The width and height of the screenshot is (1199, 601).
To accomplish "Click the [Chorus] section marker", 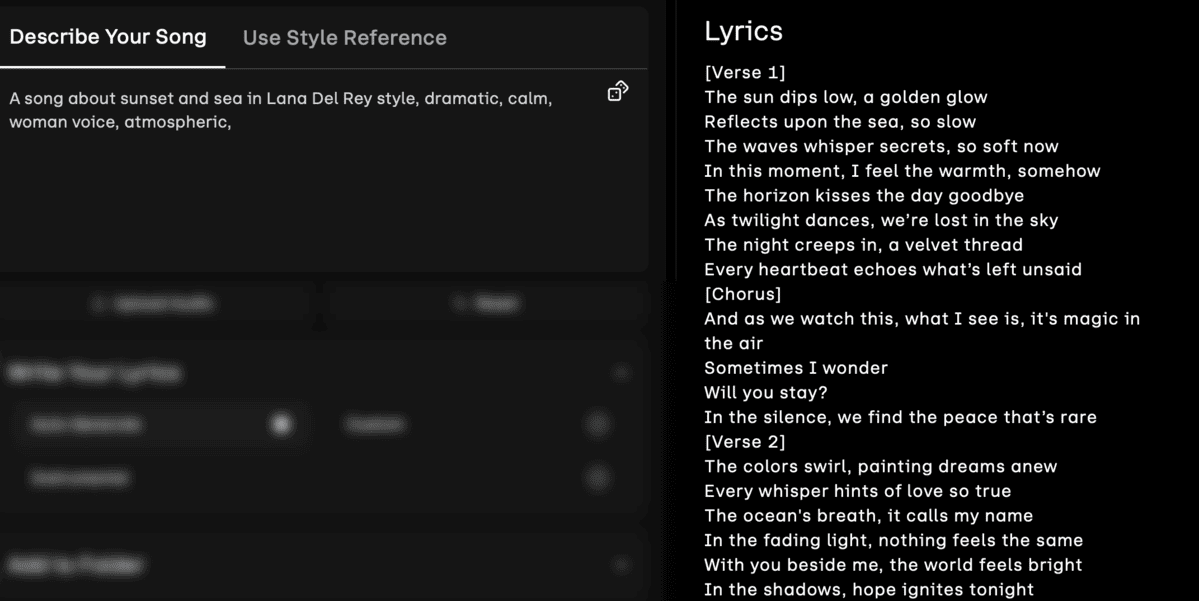I will tap(743, 294).
